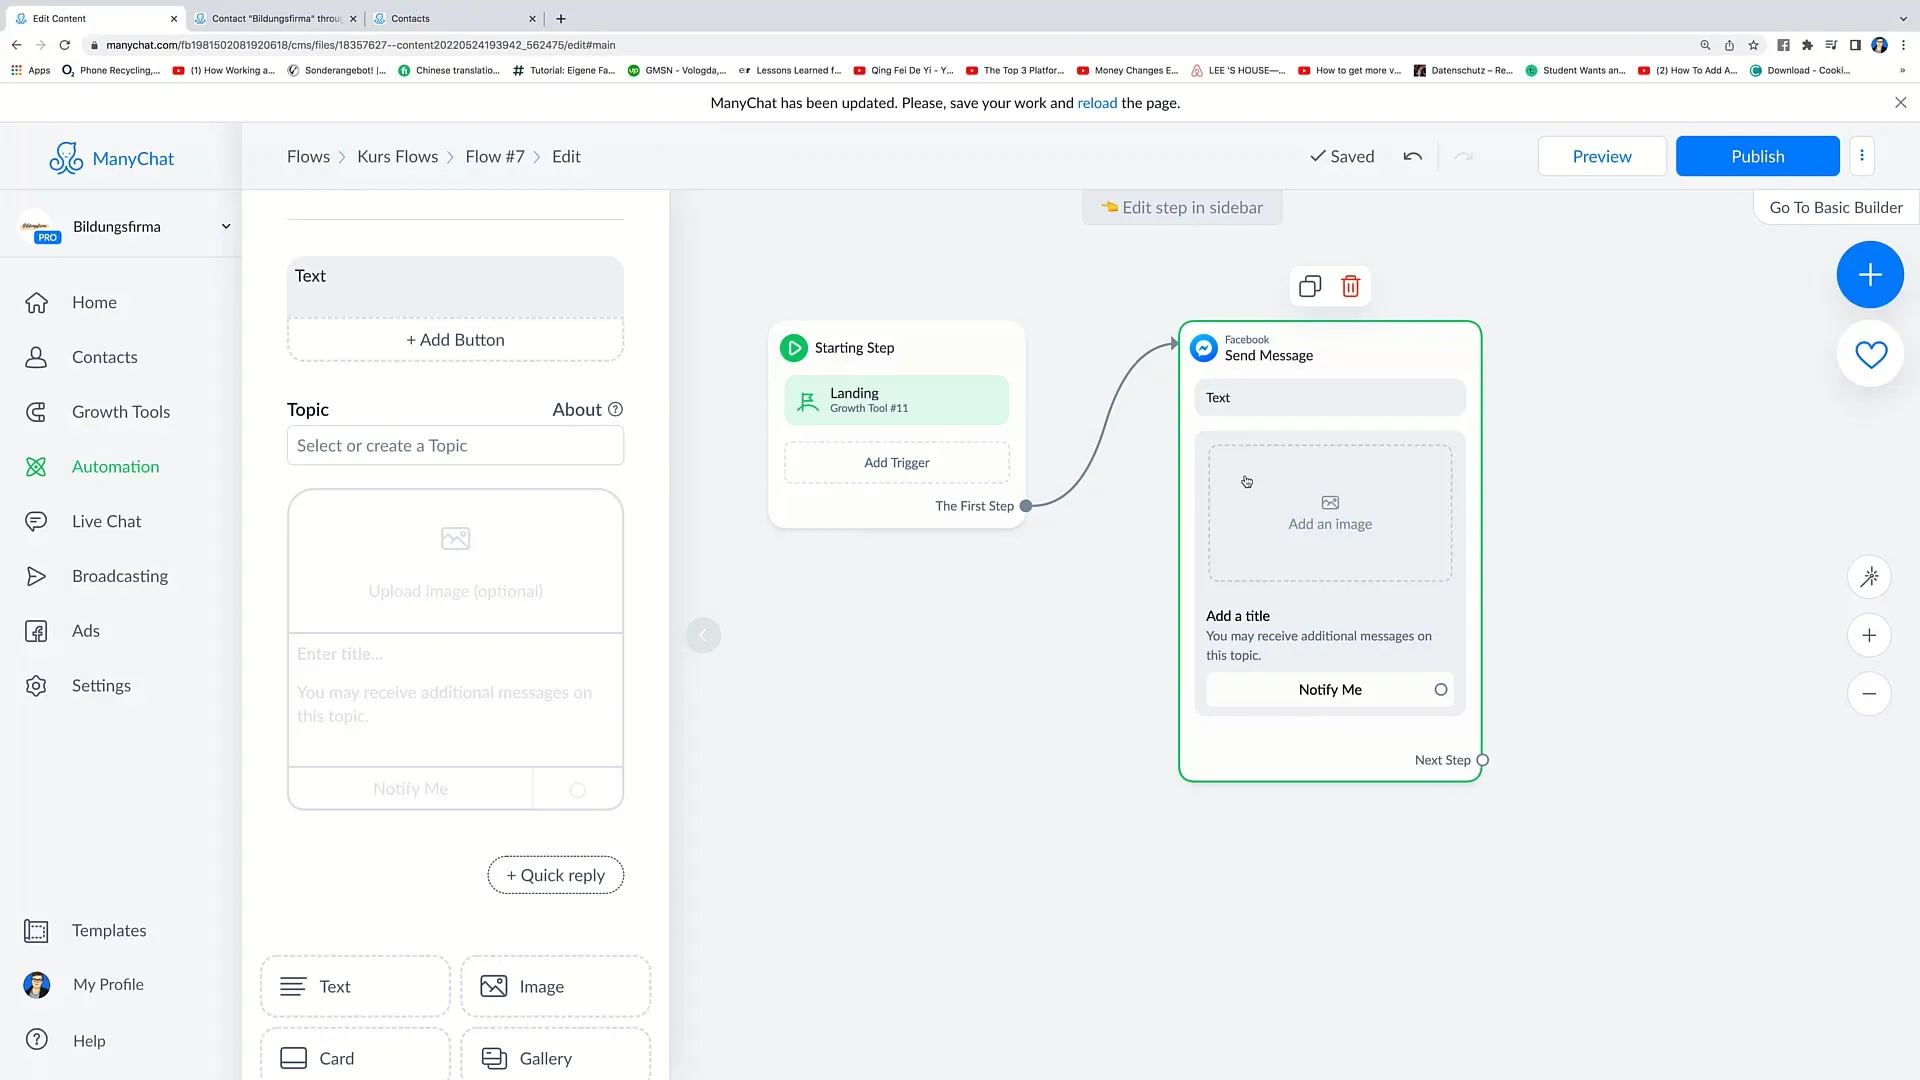
Task: Click the duplicate step icon
Action: point(1309,286)
